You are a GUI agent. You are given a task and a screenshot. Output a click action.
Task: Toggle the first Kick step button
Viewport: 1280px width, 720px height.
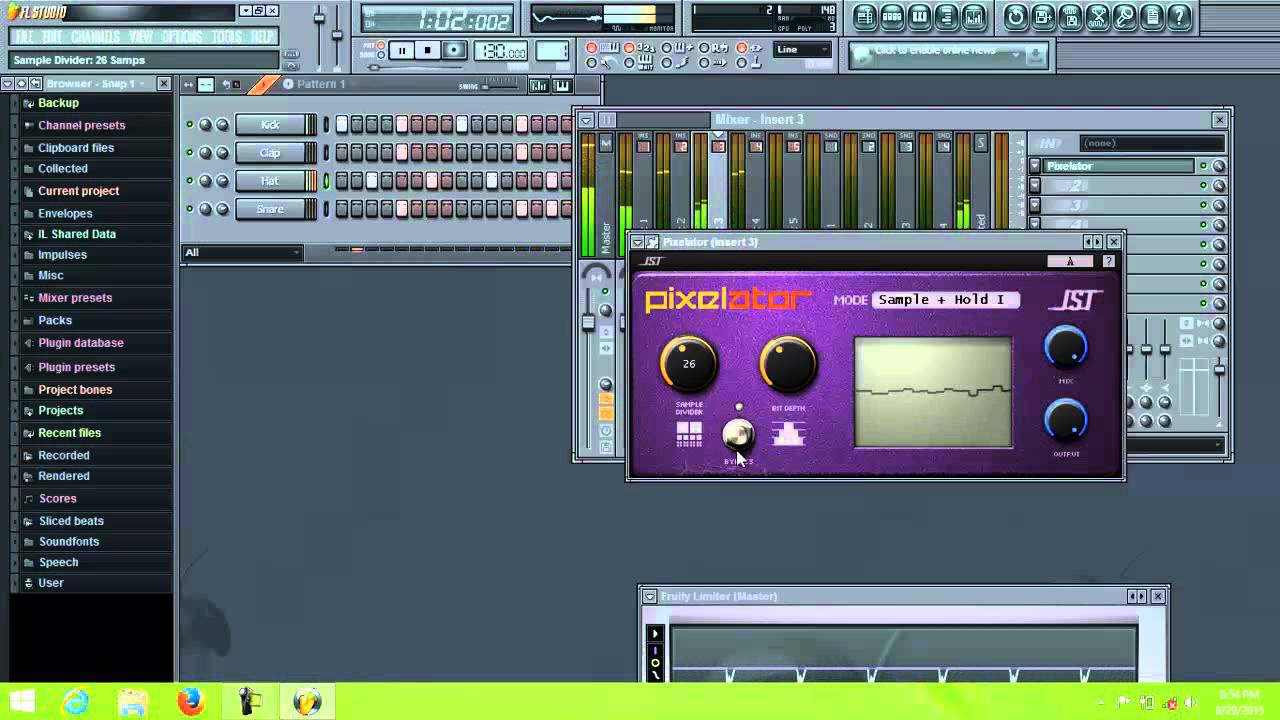(x=342, y=125)
